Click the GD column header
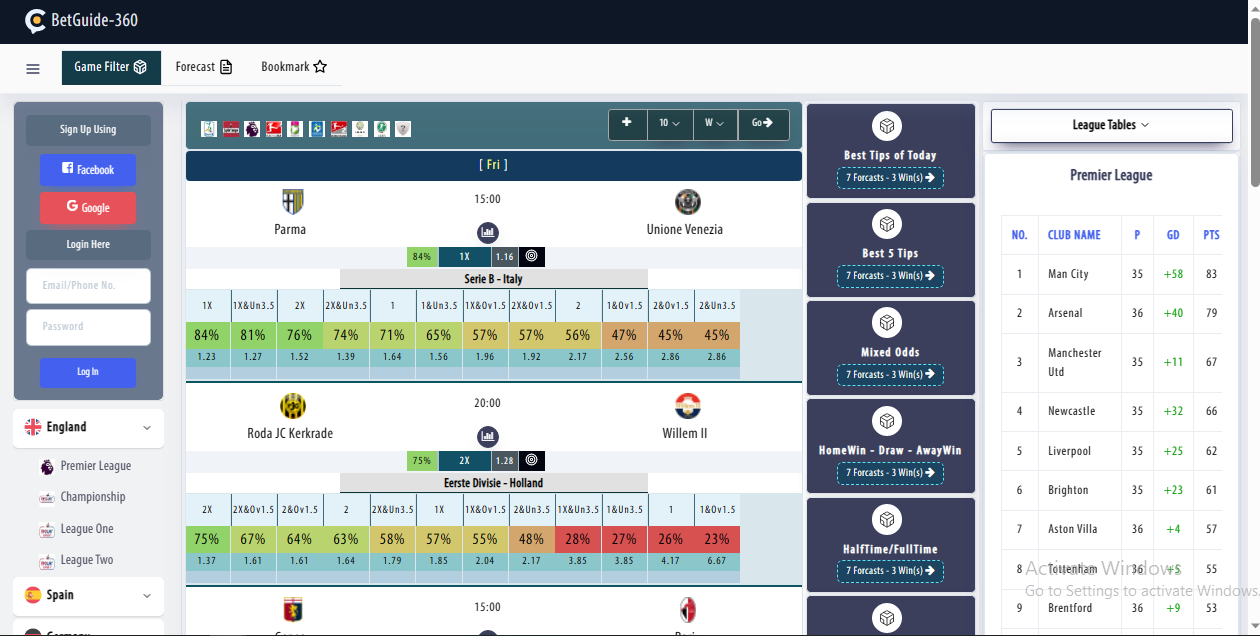Viewport: 1260px width, 636px height. (1173, 235)
